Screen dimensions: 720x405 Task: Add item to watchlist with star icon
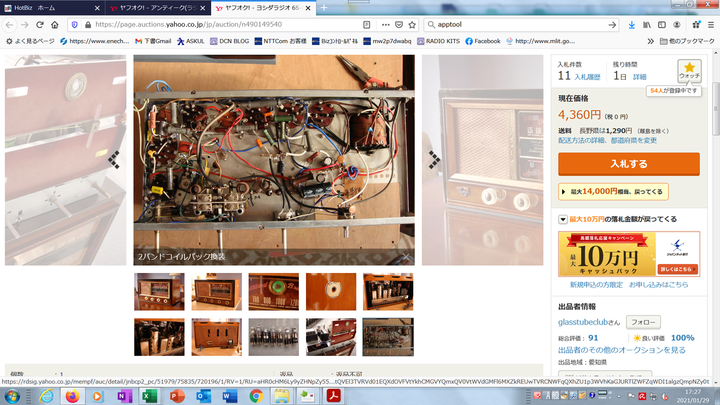pos(690,70)
